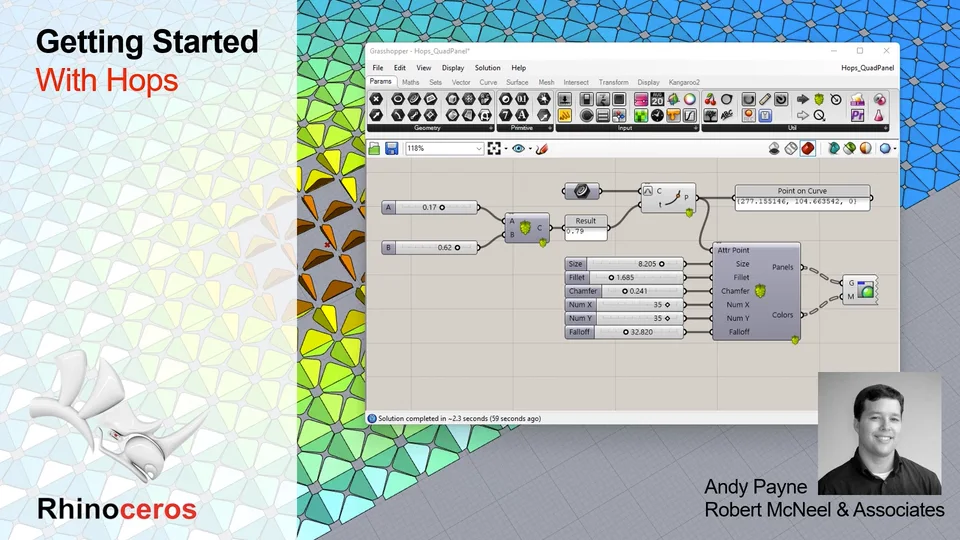The width and height of the screenshot is (960, 540).
Task: Expand the Input panel group
Action: point(695,128)
